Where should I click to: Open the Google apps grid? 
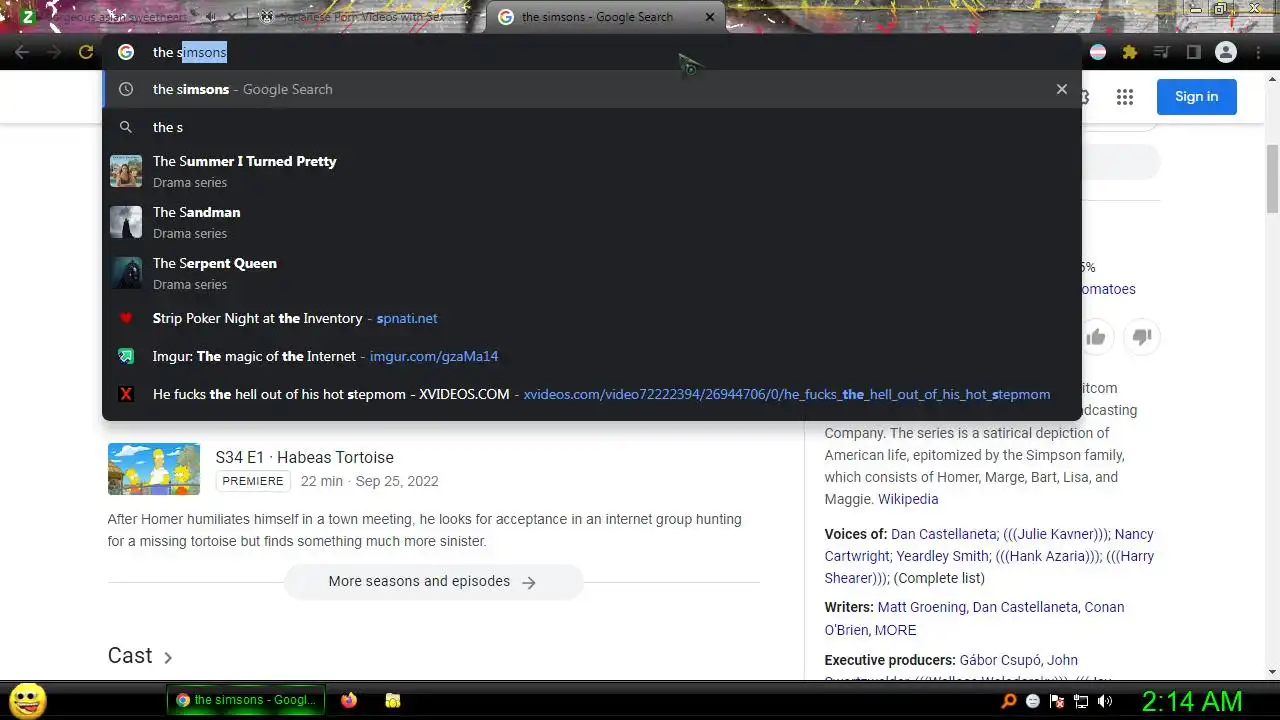(x=1125, y=97)
